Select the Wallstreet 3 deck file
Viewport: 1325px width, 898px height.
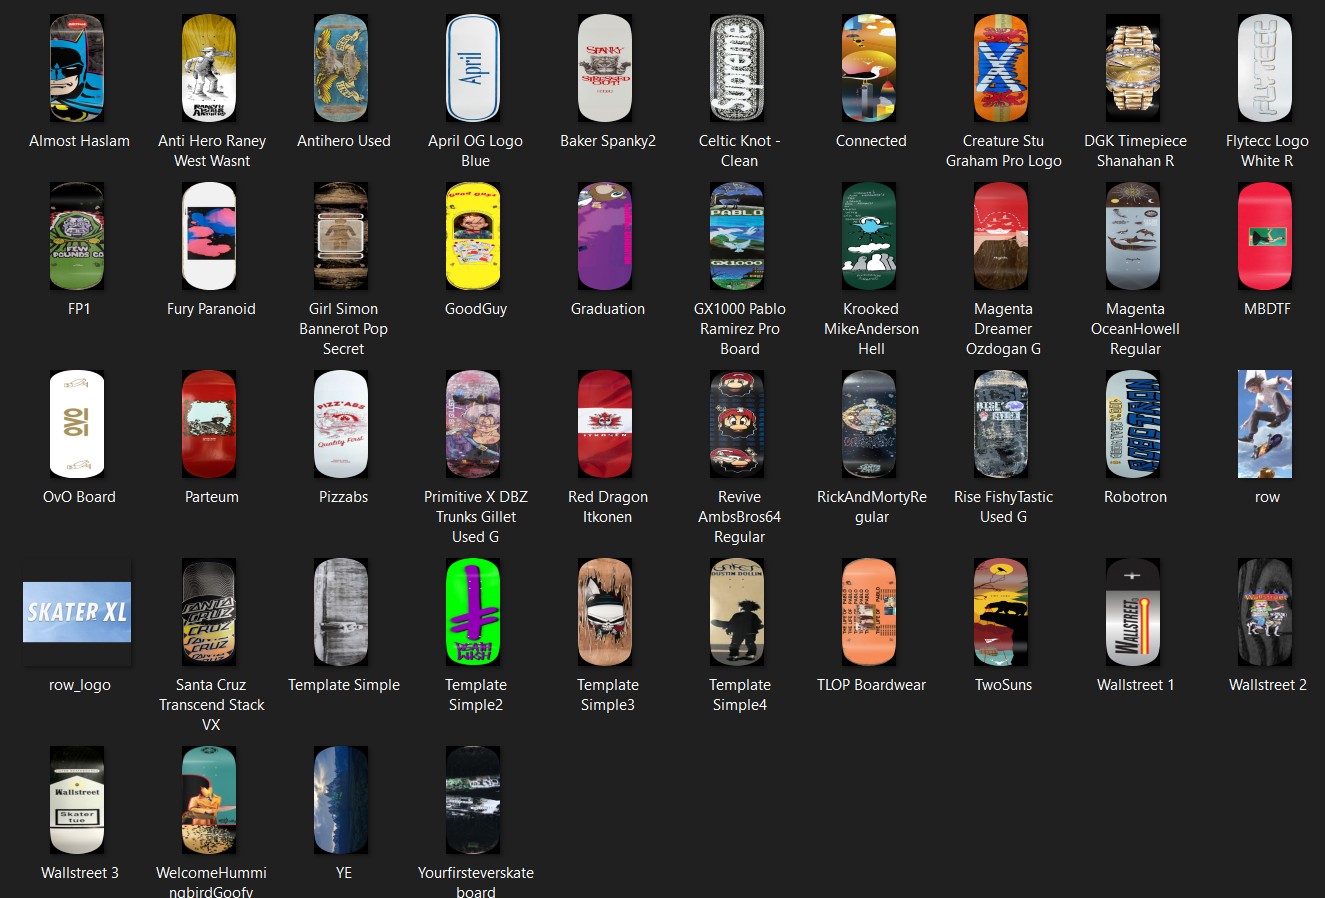pyautogui.click(x=78, y=800)
